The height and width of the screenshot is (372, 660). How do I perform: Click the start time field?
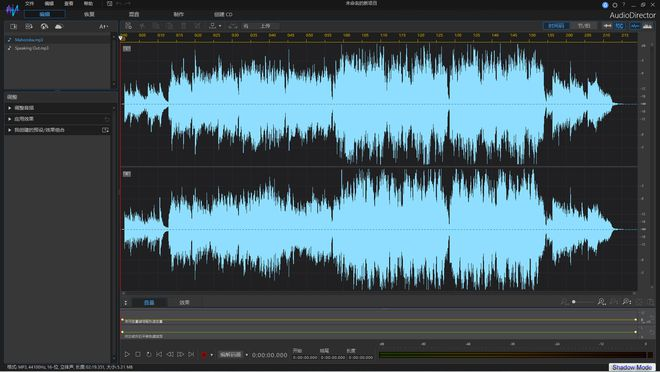pyautogui.click(x=305, y=358)
